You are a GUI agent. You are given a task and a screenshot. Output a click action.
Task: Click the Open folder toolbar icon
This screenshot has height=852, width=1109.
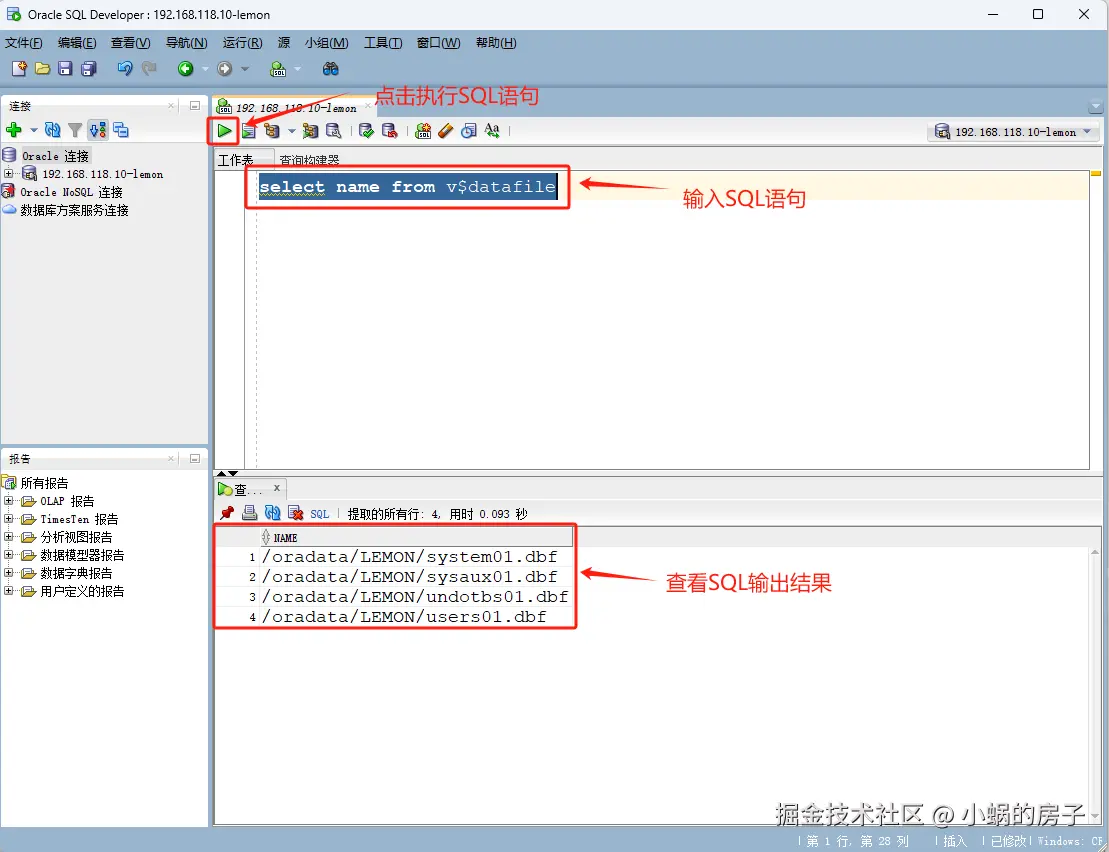click(42, 69)
